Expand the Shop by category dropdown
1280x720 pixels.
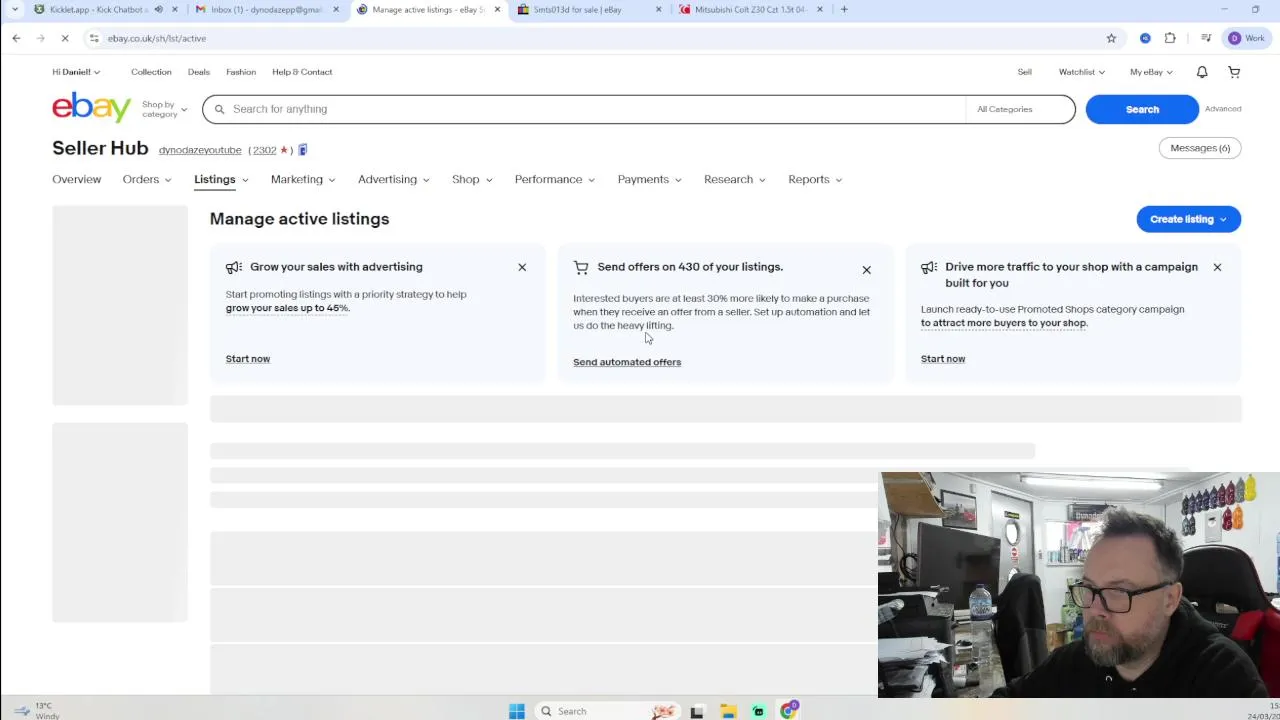point(164,109)
